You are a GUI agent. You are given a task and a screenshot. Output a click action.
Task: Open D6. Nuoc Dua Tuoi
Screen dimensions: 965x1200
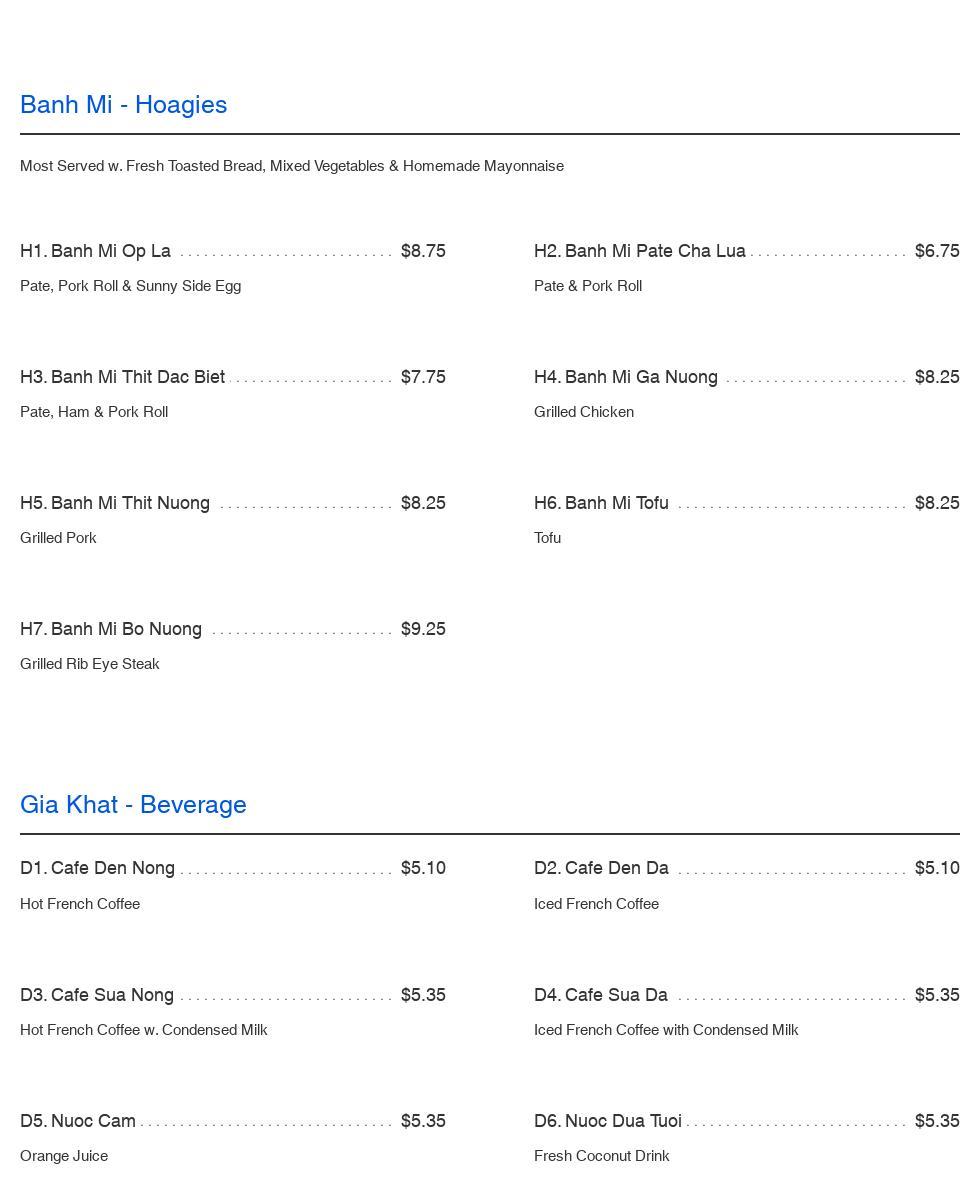[608, 1121]
